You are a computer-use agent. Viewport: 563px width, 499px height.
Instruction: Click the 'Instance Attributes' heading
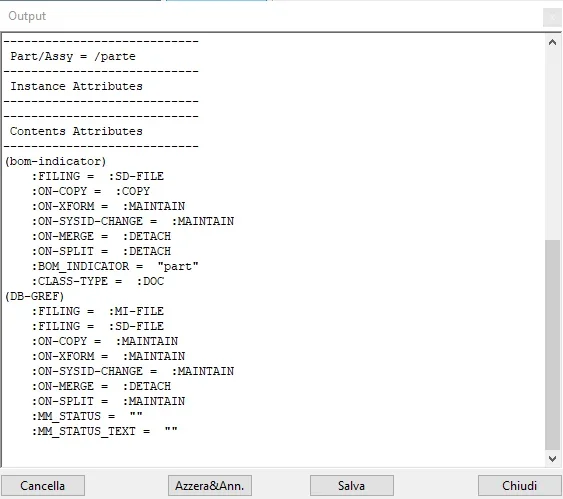(x=76, y=86)
